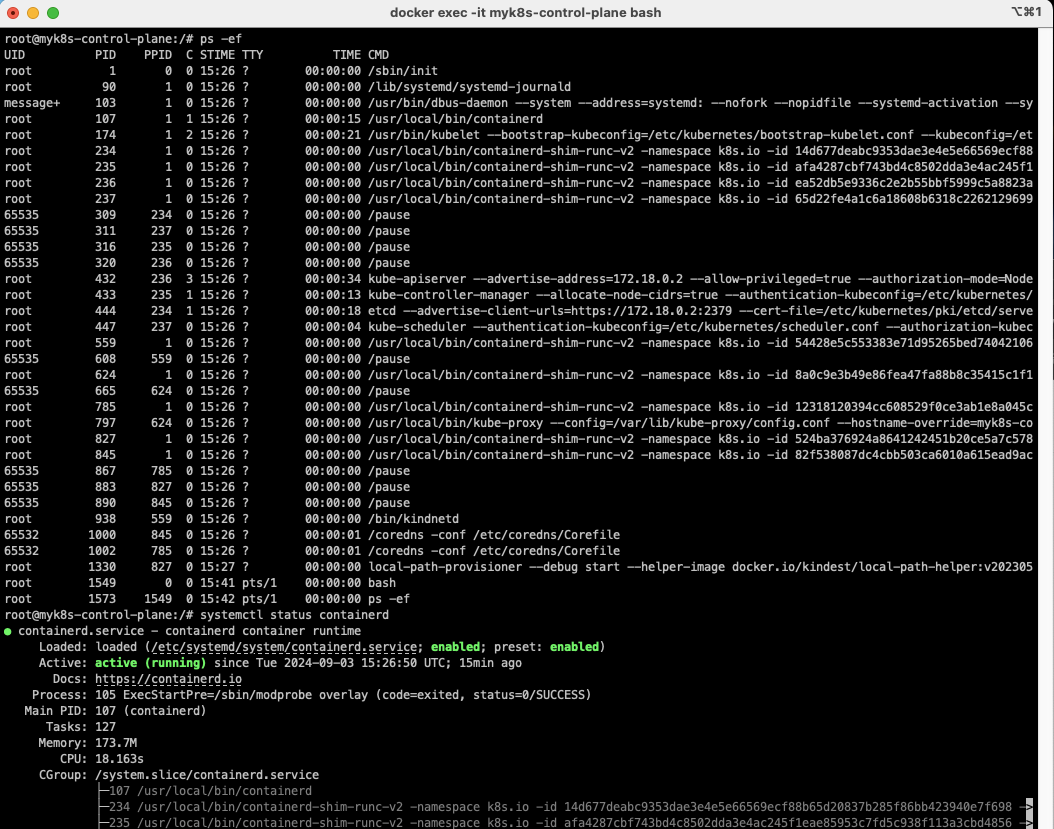1054x829 pixels.
Task: Click the PID column header
Action: [x=105, y=55]
